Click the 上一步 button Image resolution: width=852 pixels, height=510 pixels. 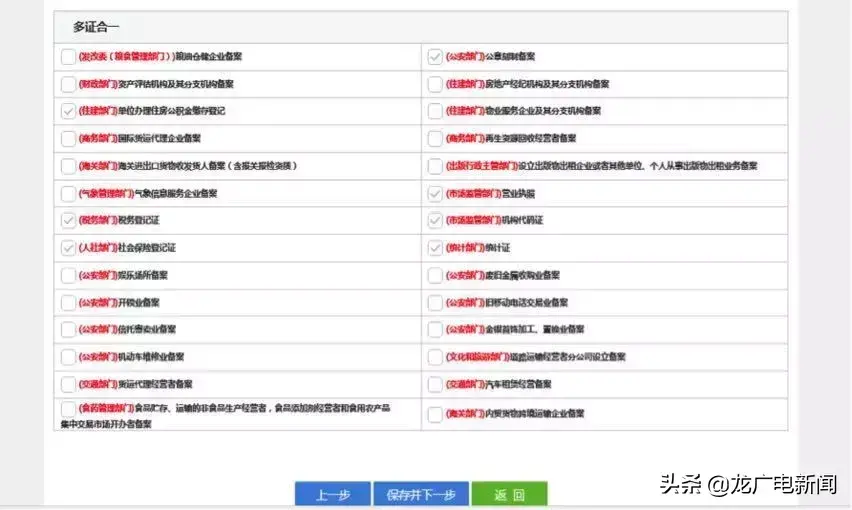[331, 494]
